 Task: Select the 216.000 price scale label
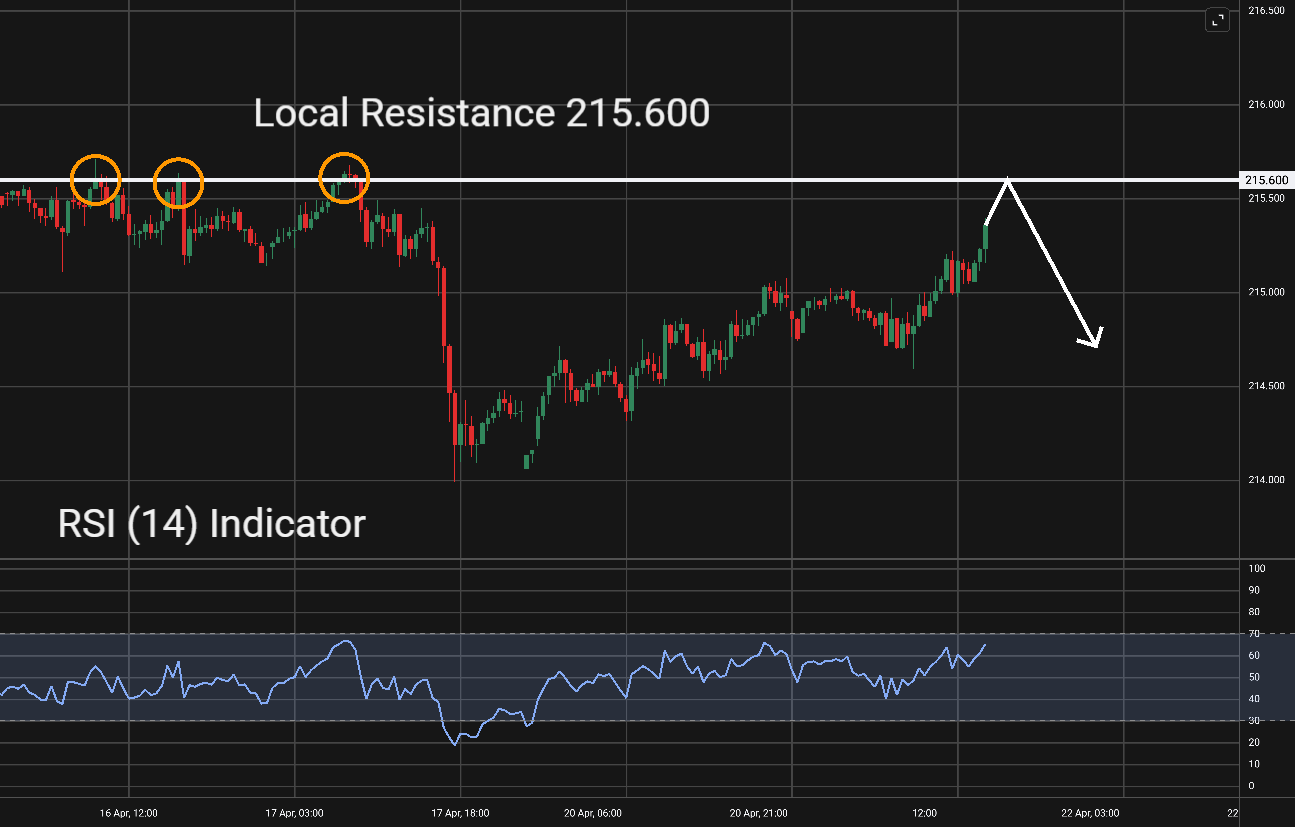click(1266, 104)
